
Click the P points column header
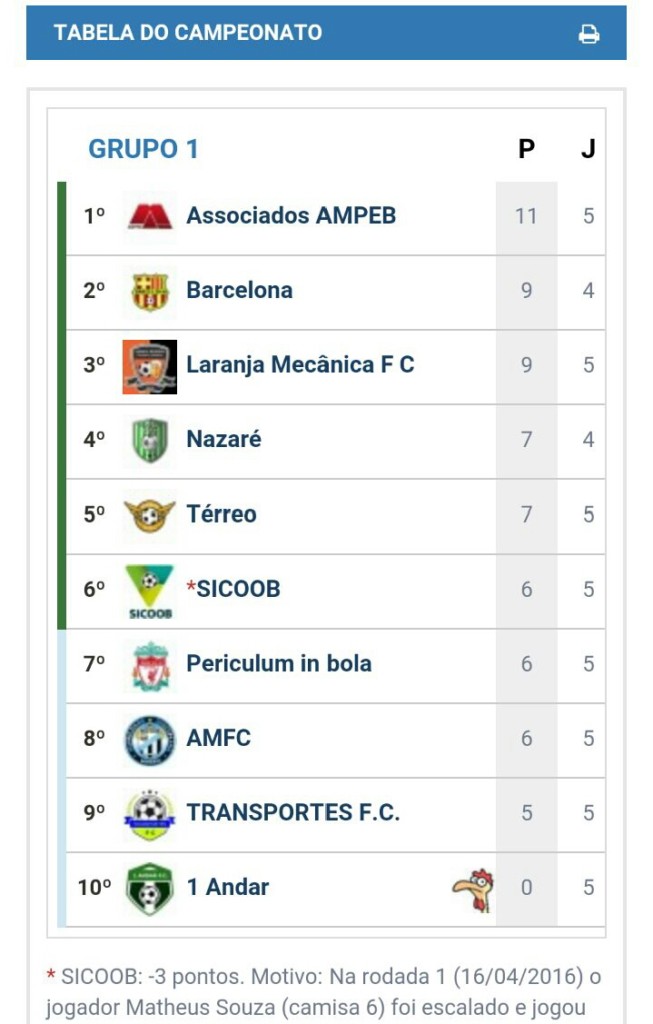(x=526, y=149)
